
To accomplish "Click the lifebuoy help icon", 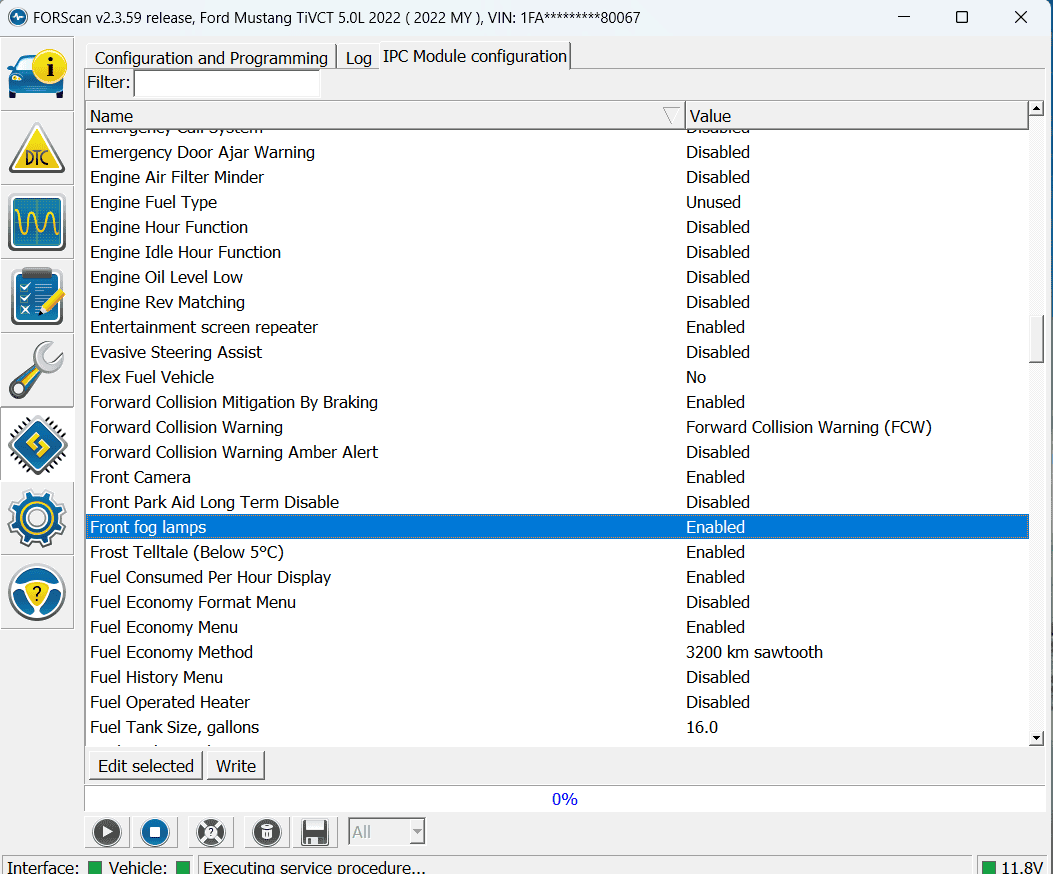I will (210, 832).
